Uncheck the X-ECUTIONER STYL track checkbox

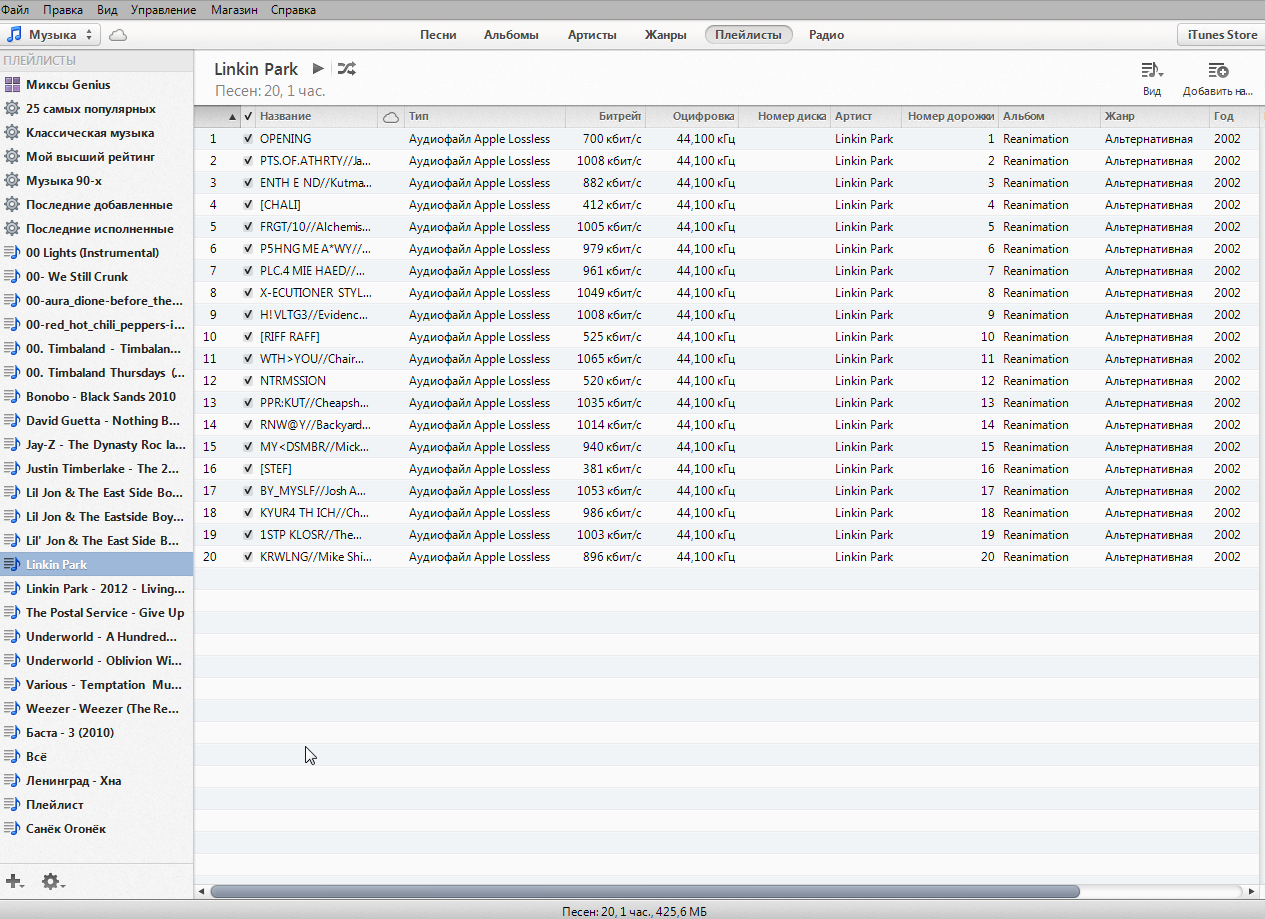click(248, 293)
